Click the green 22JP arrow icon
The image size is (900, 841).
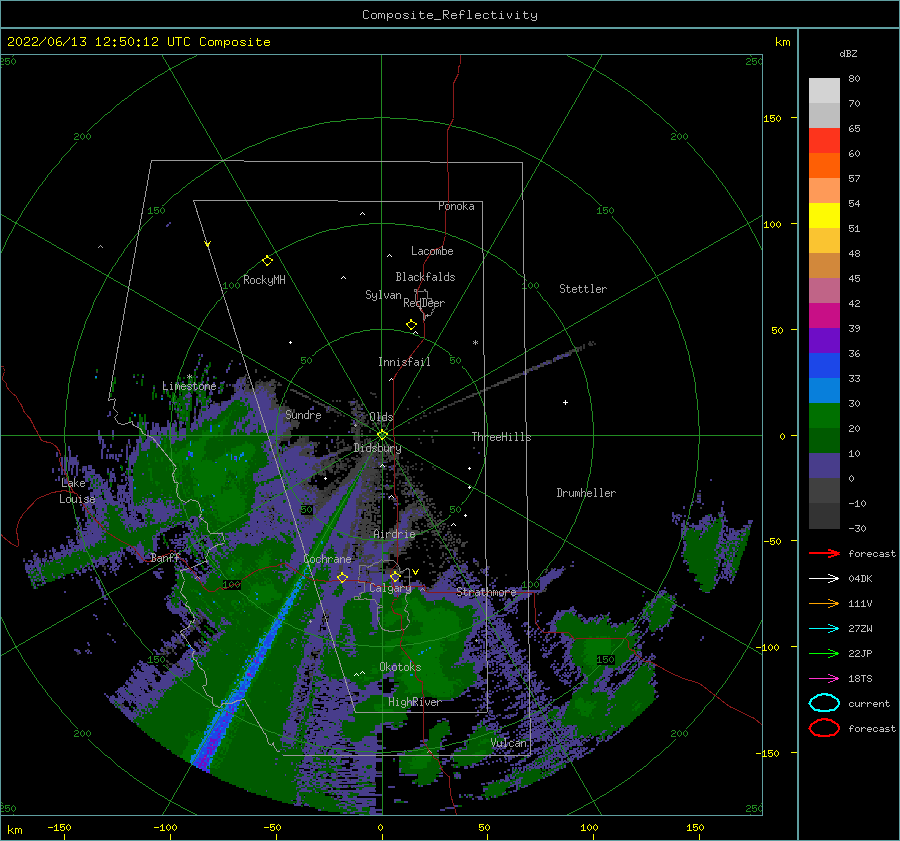[824, 653]
